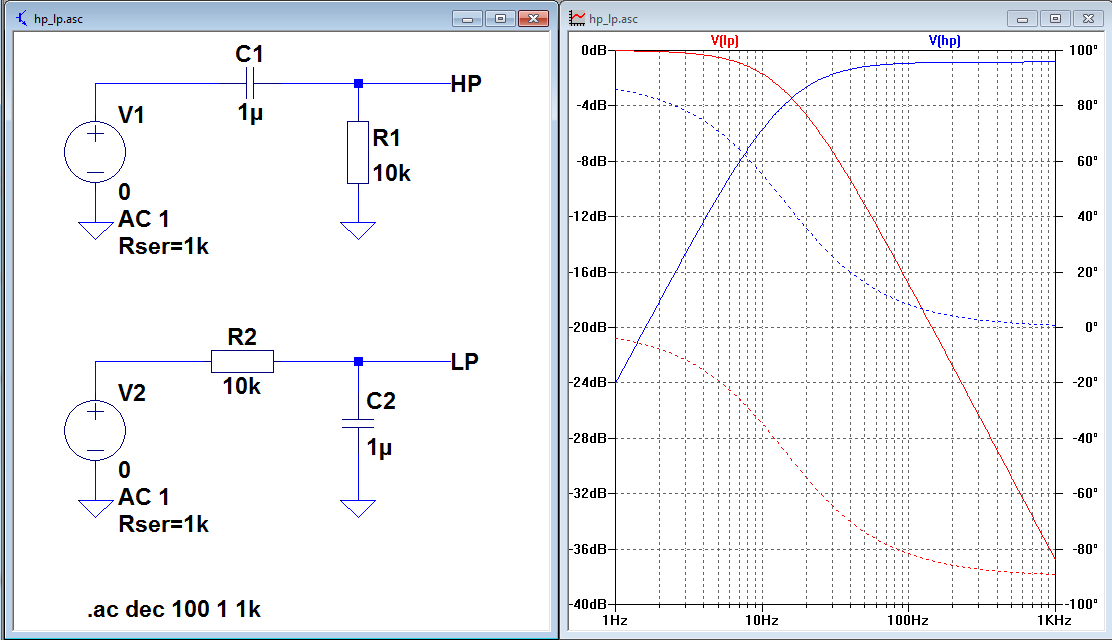Screen dimensions: 1112x640
Task: Minimize the schematic window hp_lp.asc
Action: [x=467, y=18]
